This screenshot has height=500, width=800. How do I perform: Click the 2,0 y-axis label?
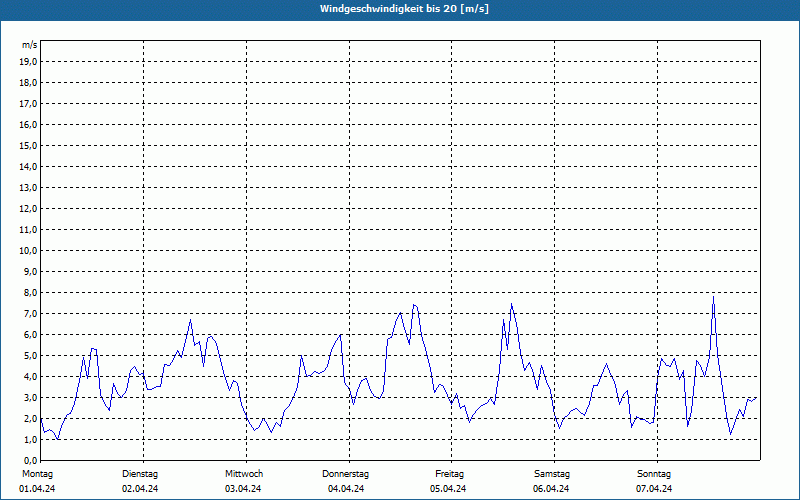[30, 418]
